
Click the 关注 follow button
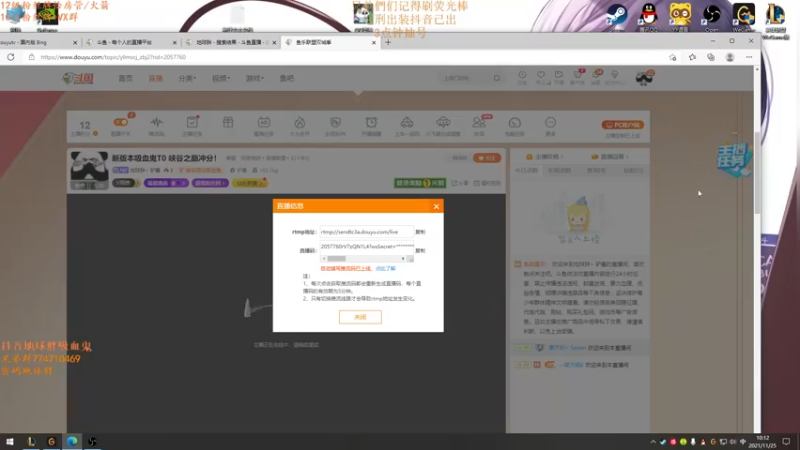click(486, 158)
